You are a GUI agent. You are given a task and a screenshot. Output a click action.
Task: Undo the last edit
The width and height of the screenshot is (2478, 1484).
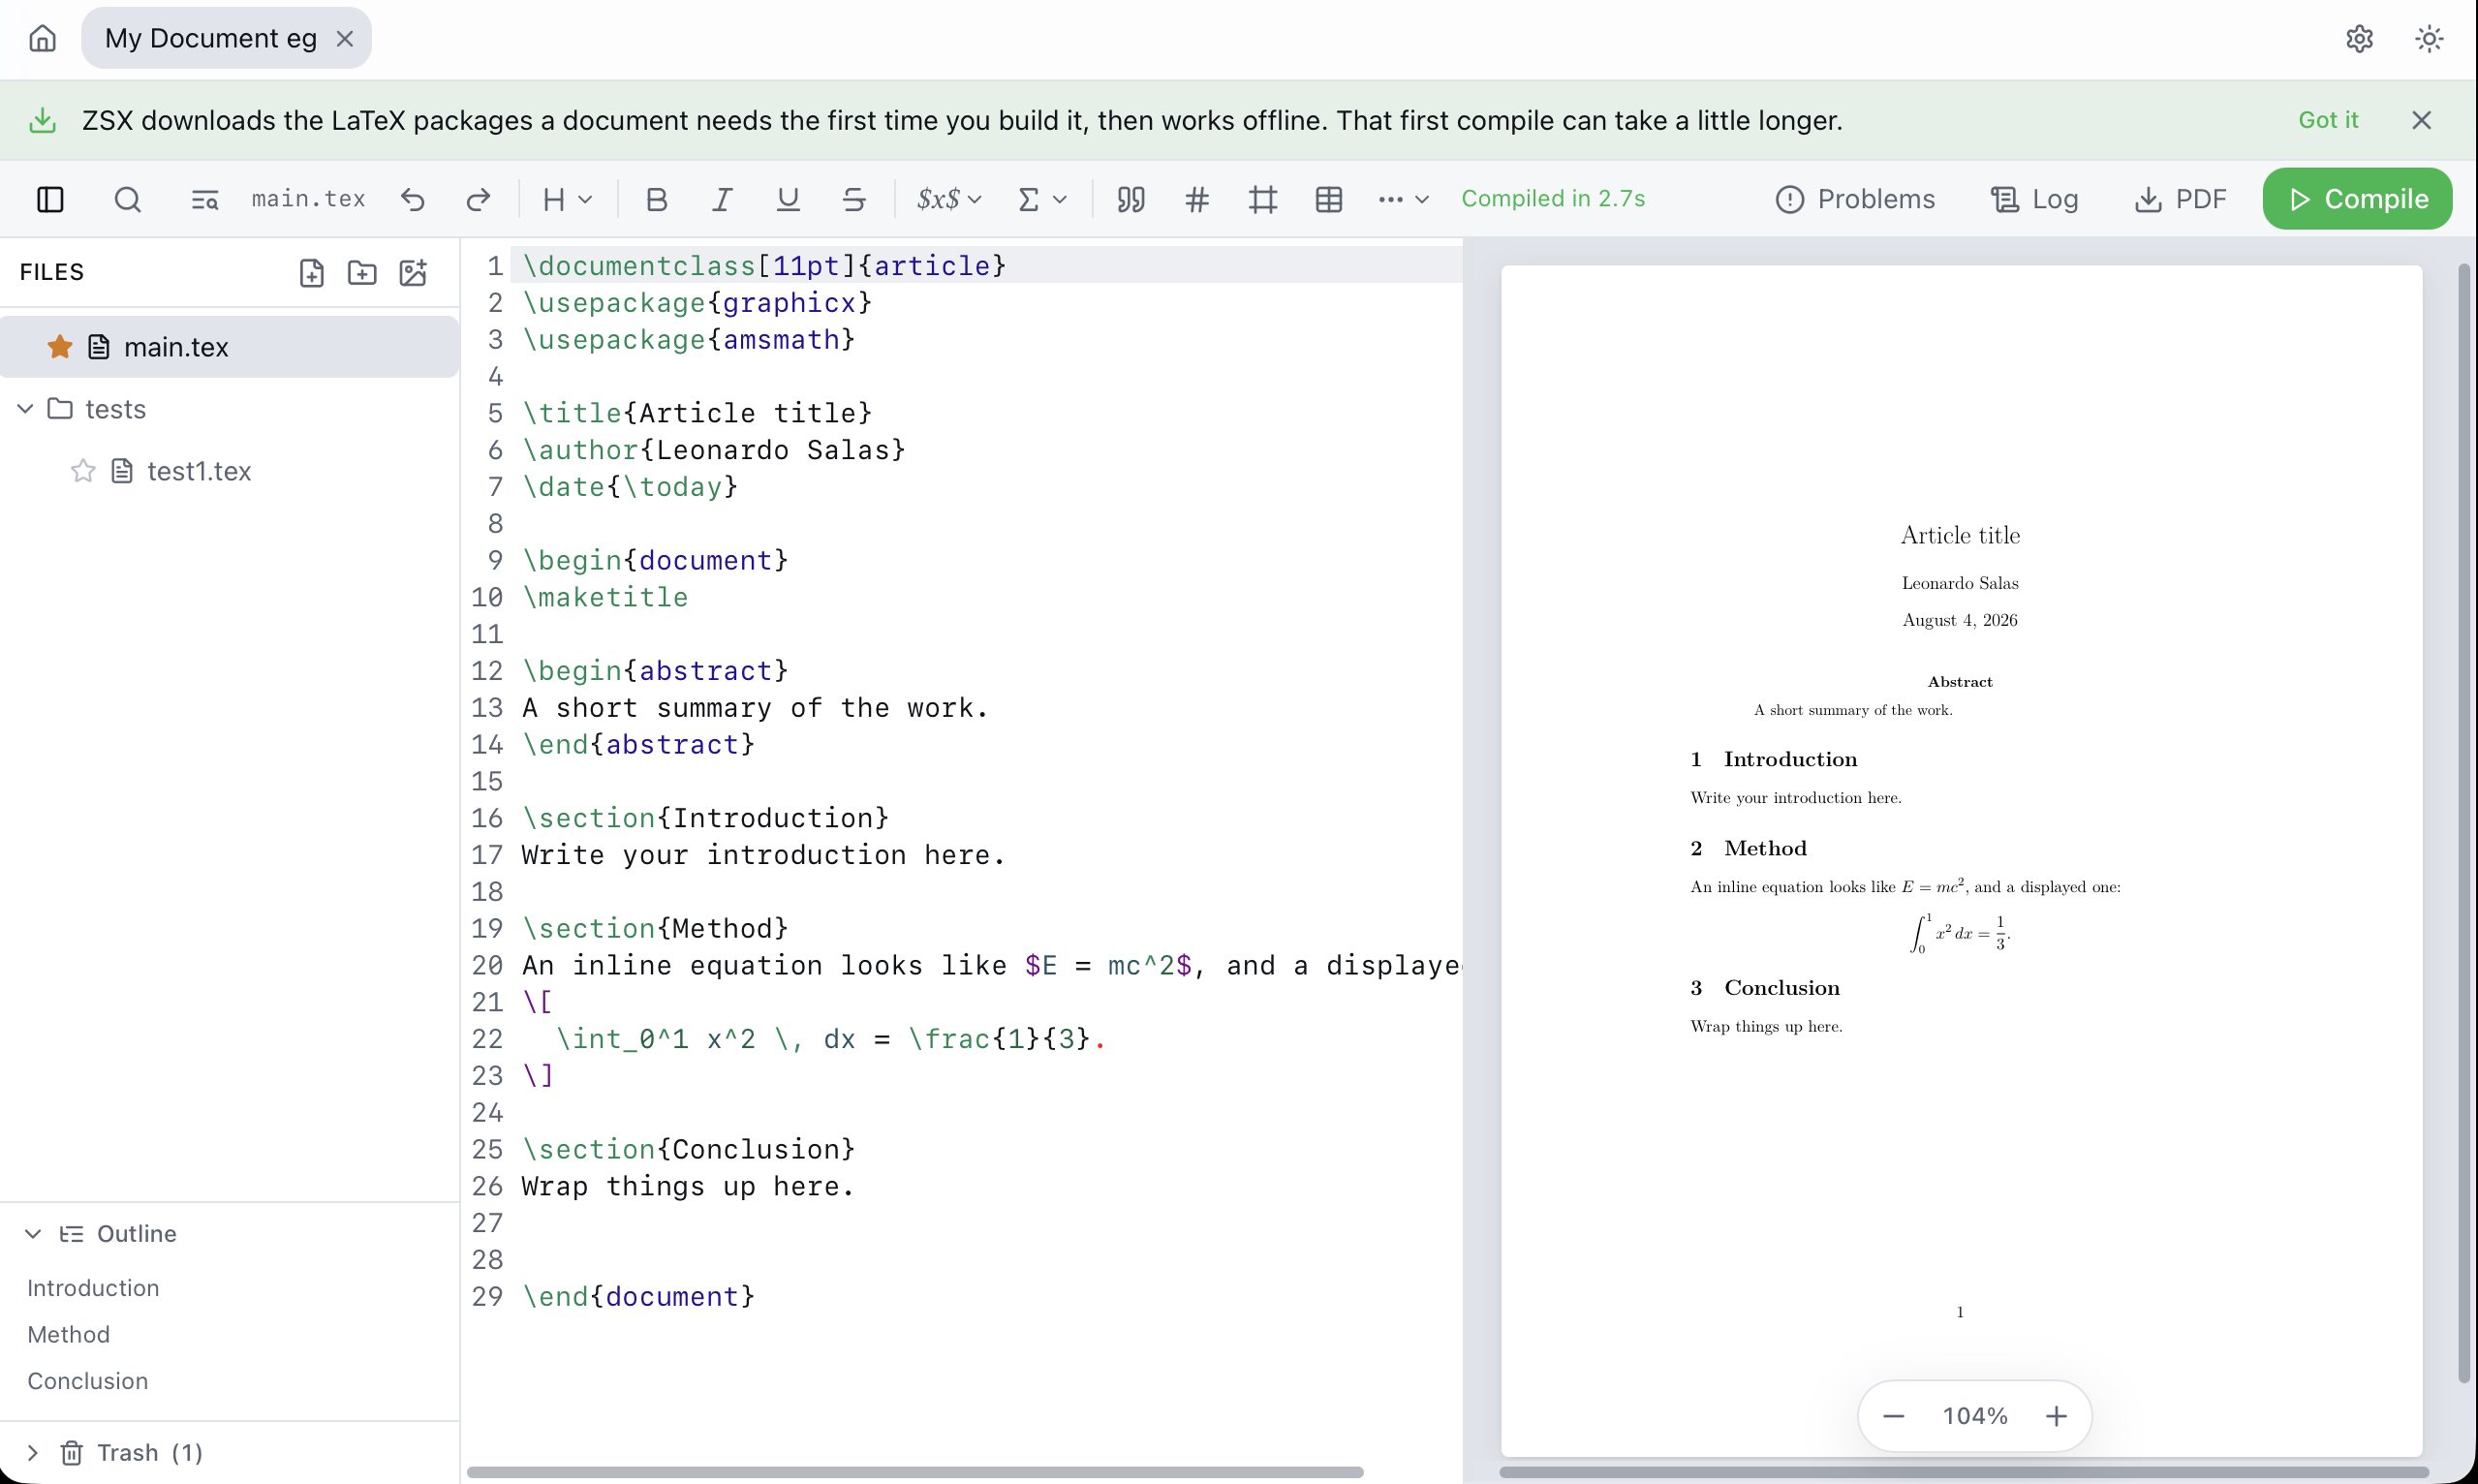click(x=413, y=199)
